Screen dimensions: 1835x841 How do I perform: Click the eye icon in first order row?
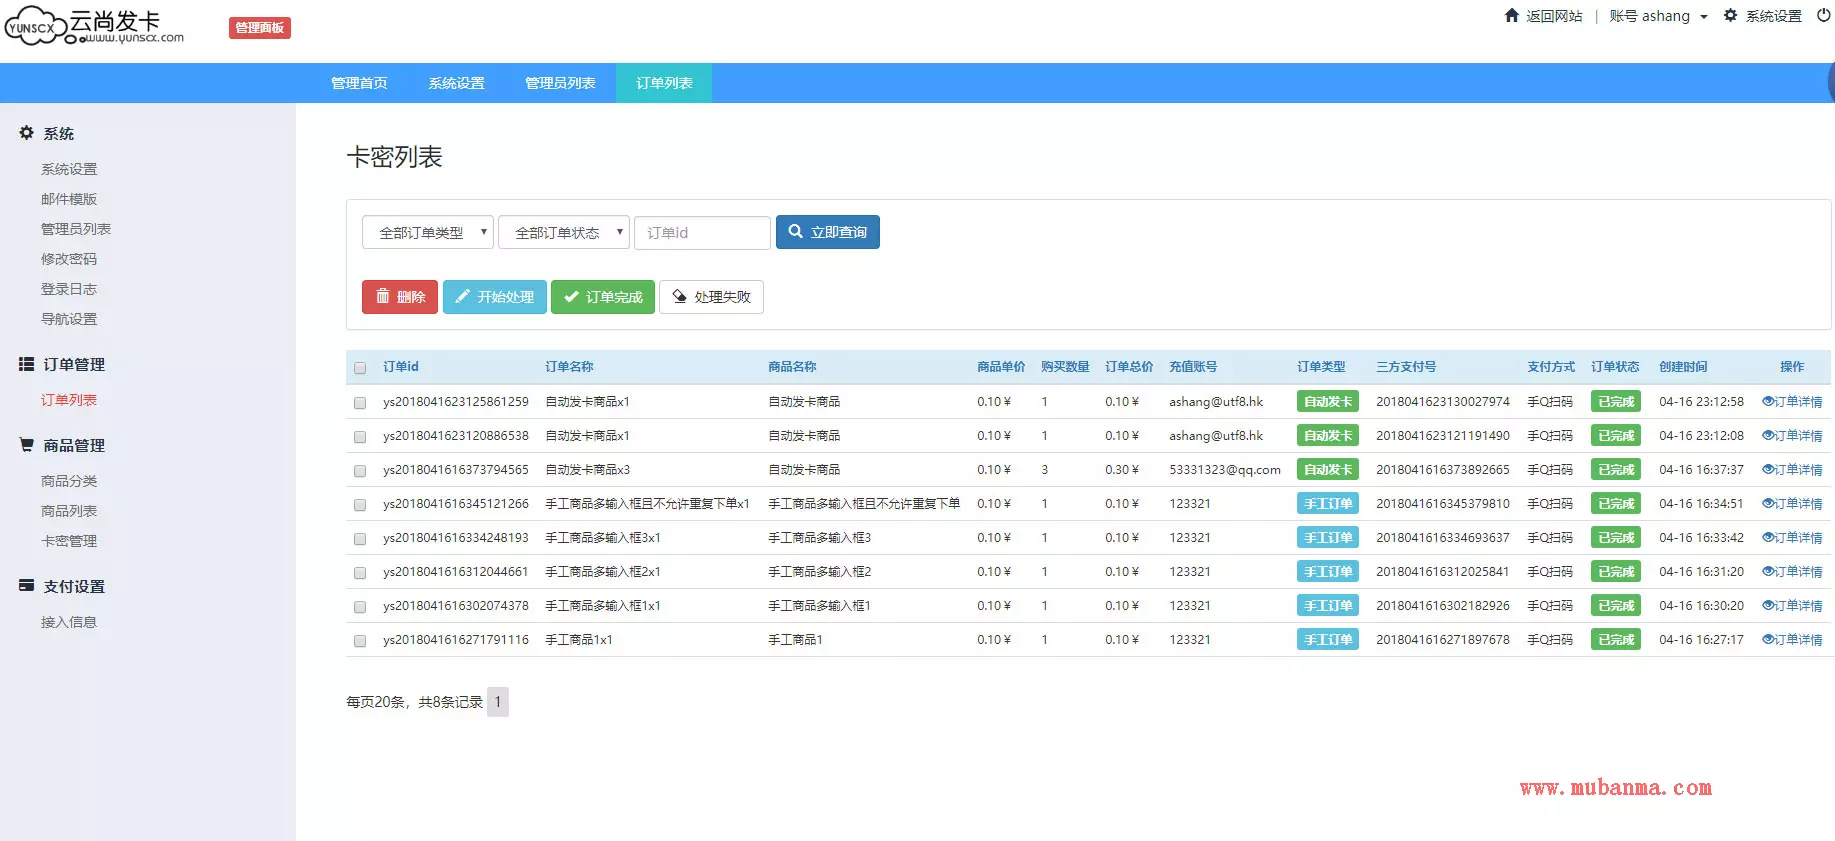pos(1767,401)
